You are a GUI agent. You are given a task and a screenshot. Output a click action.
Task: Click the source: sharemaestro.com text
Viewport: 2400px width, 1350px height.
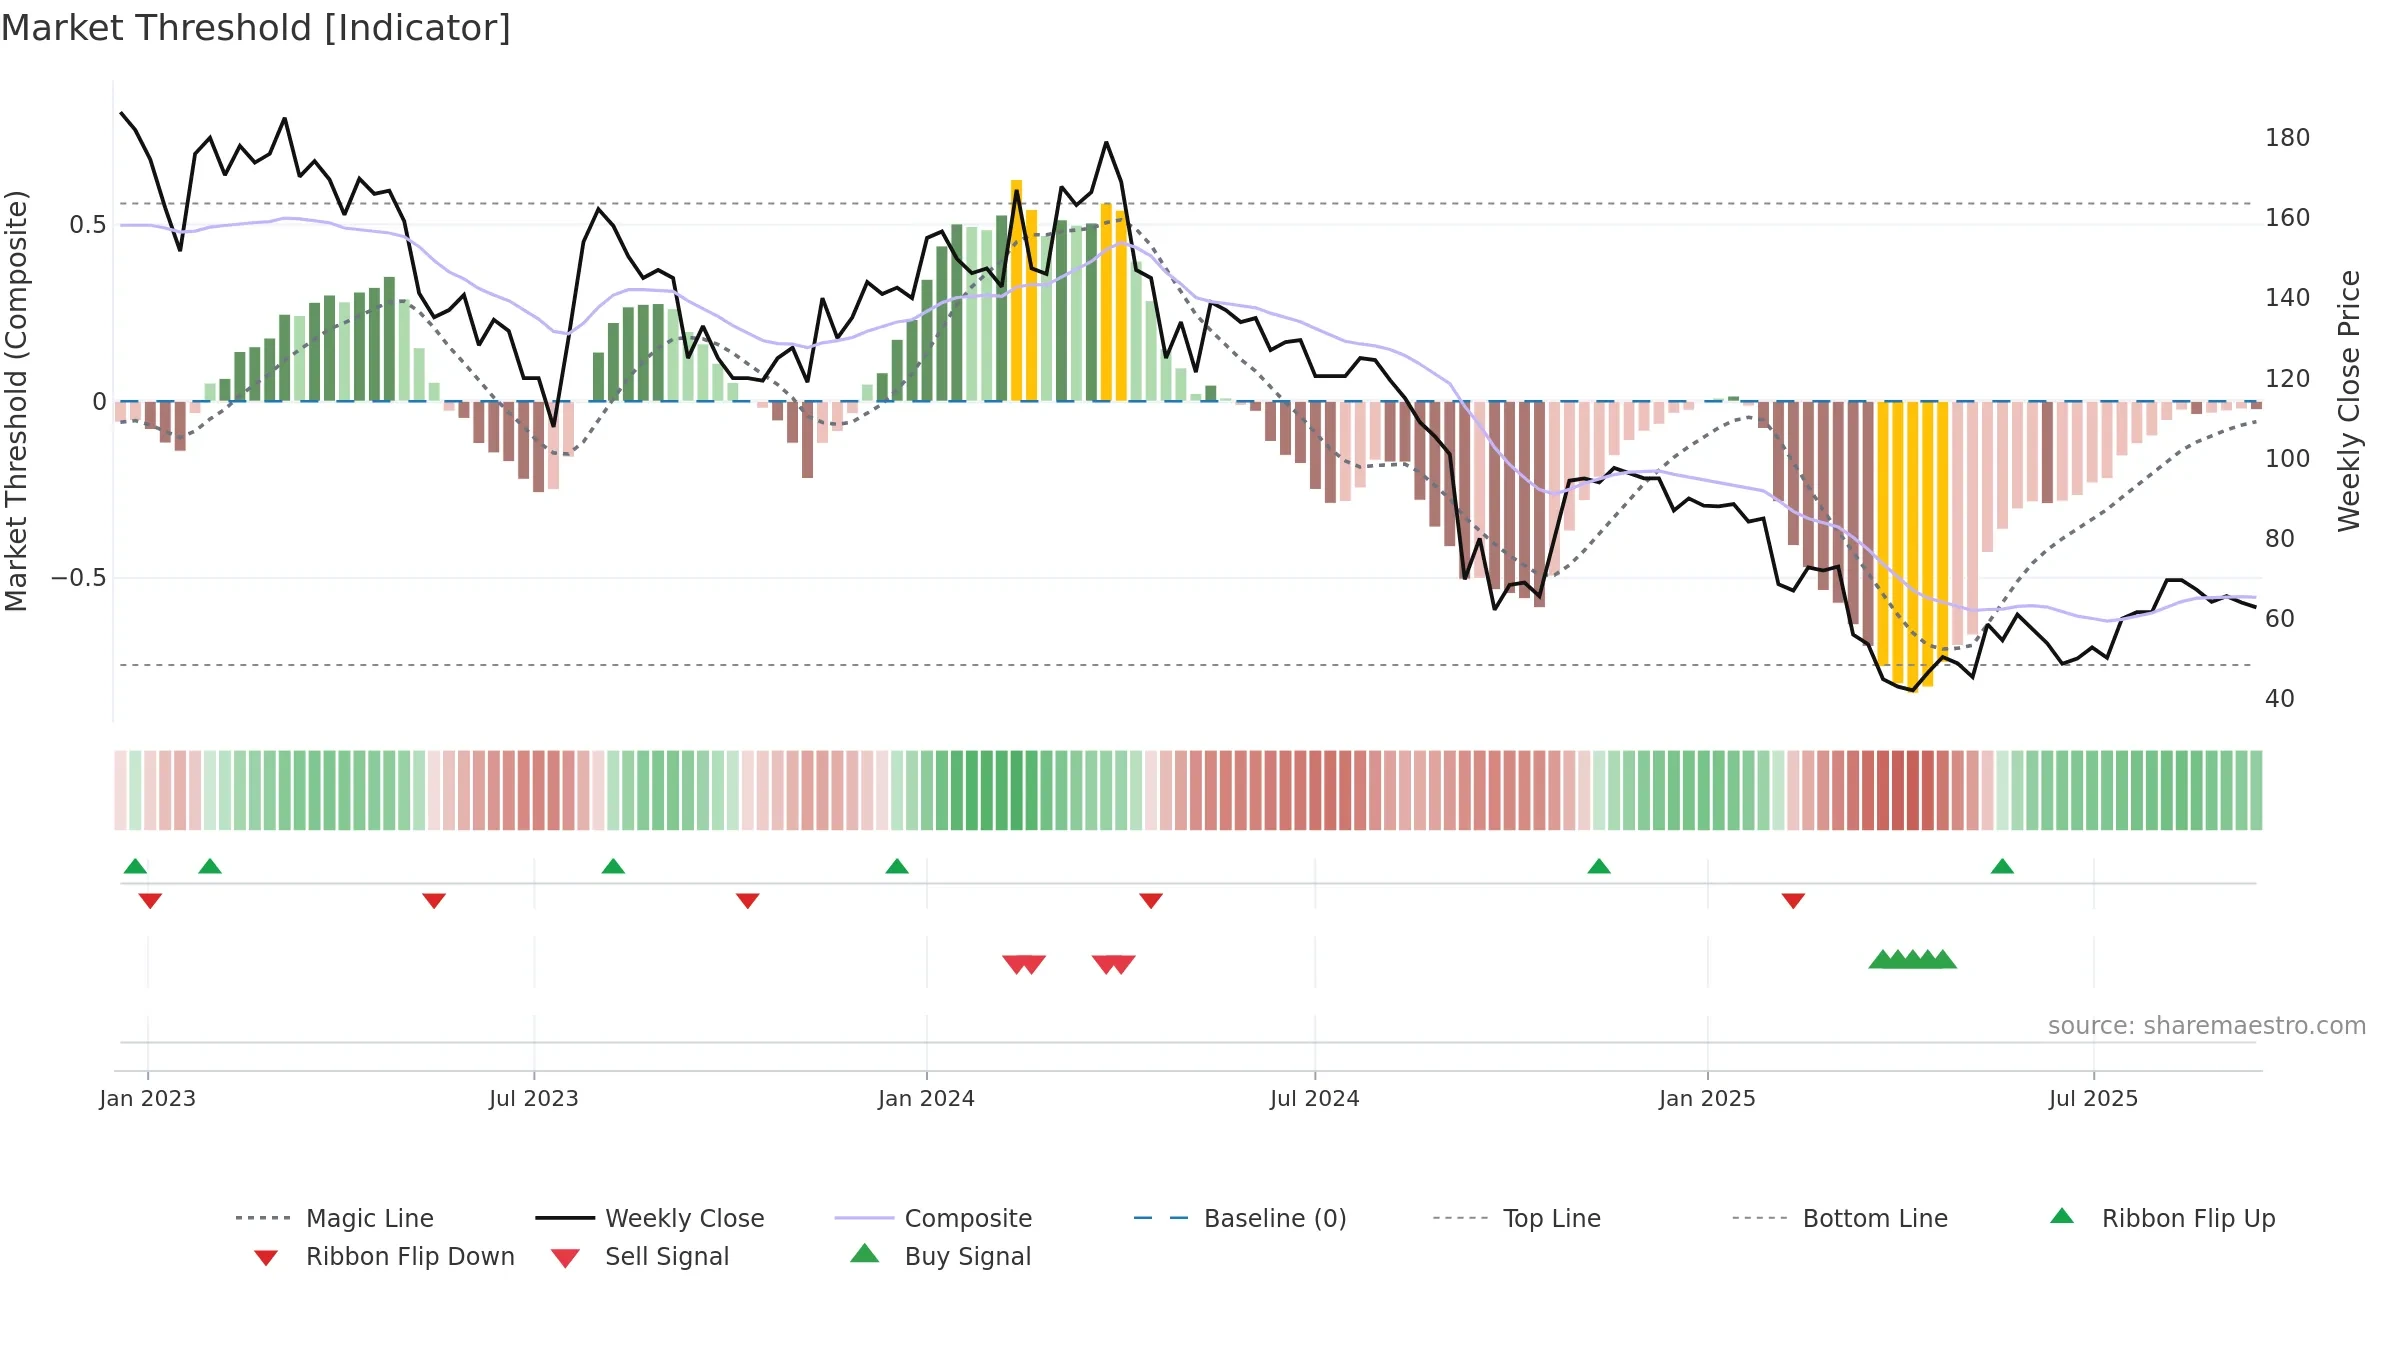point(2207,1026)
